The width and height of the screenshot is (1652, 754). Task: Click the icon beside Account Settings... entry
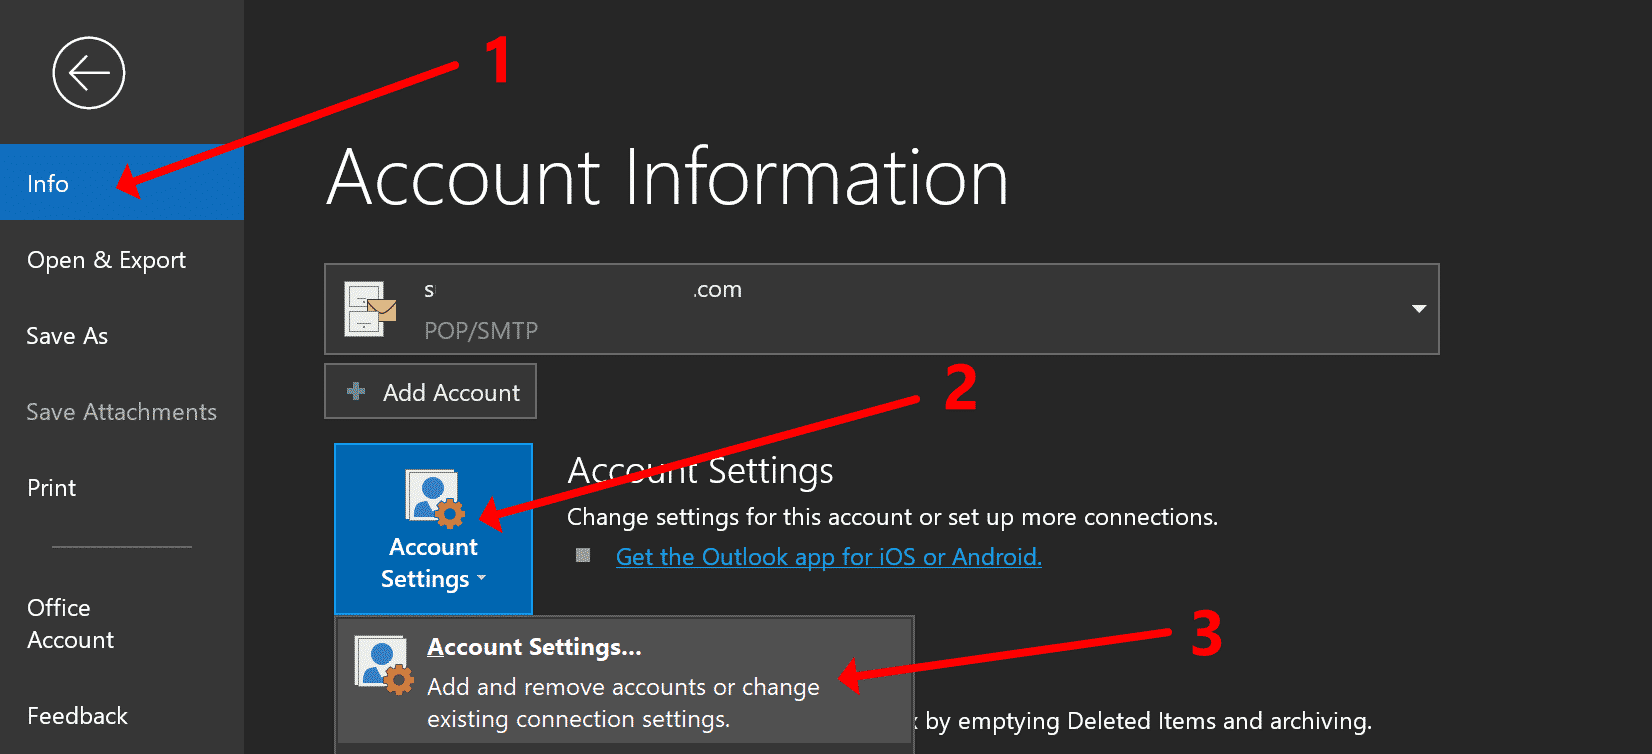point(385,664)
